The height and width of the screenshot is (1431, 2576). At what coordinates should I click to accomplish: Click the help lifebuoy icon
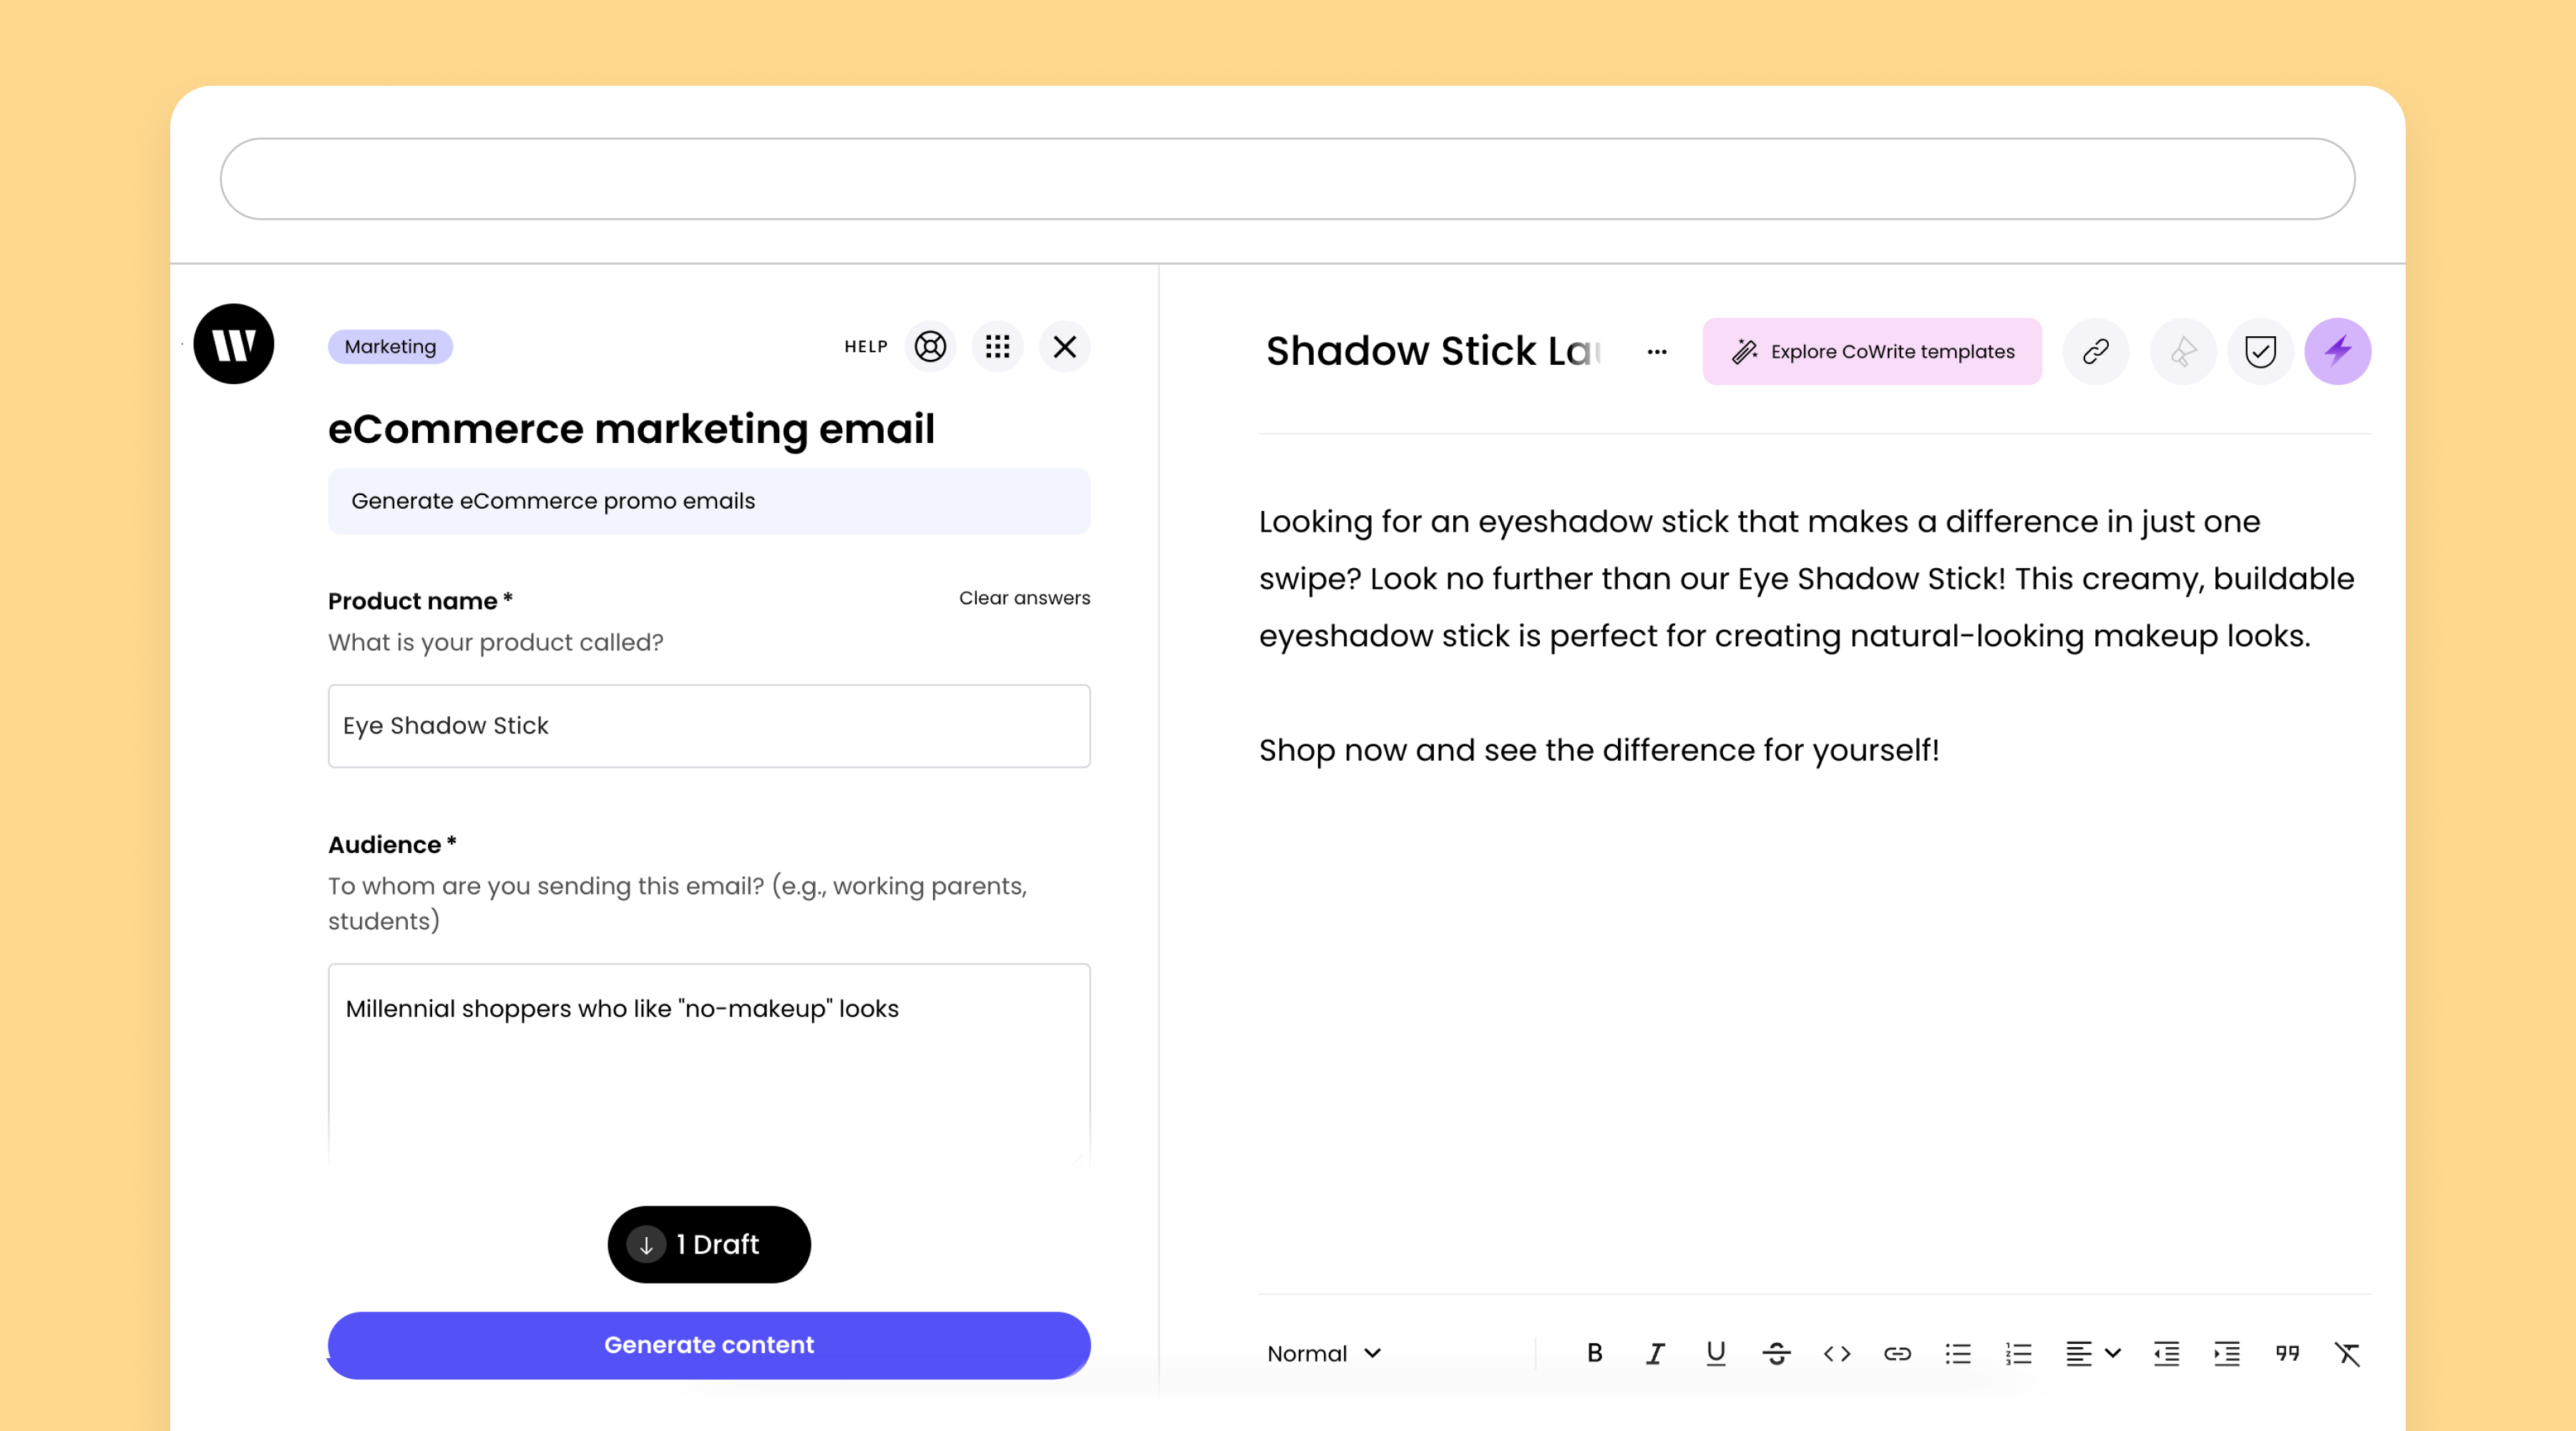click(930, 347)
